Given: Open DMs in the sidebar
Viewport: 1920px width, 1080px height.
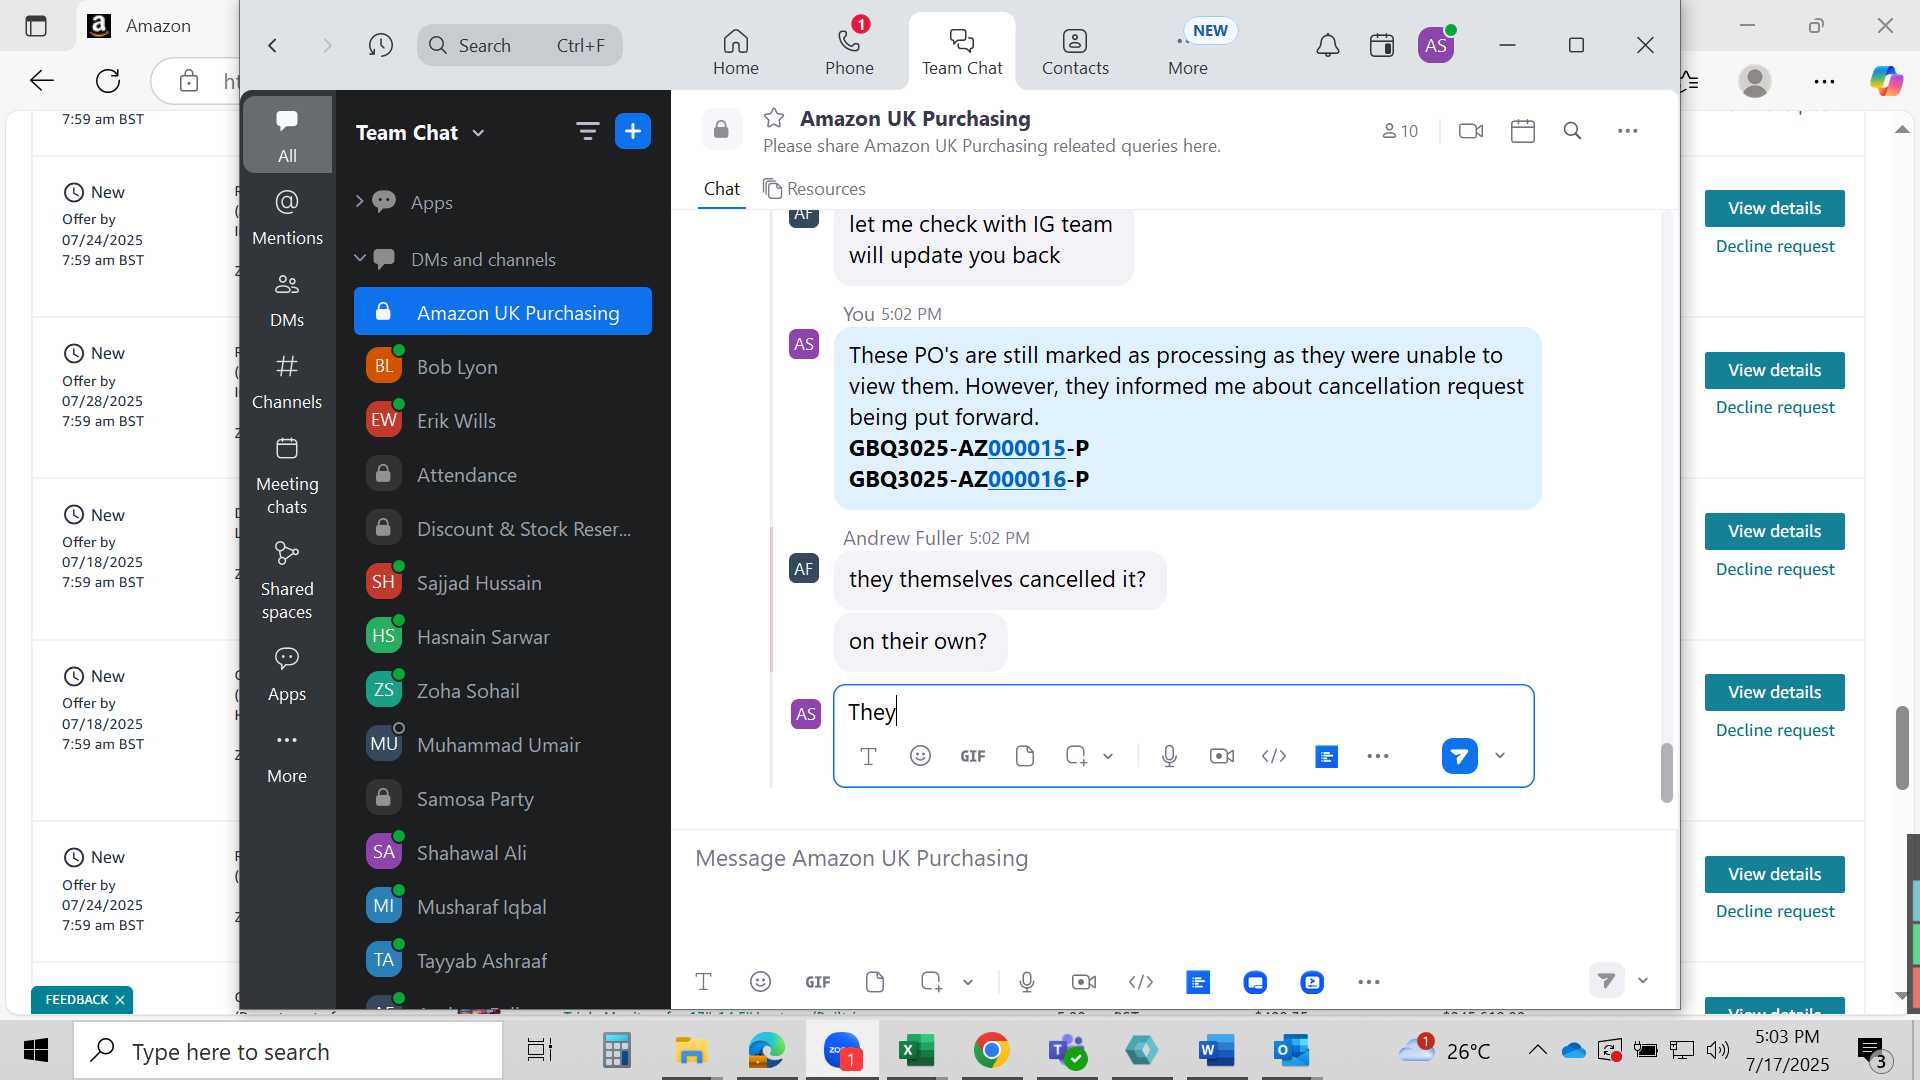Looking at the screenshot, I should pos(287,300).
